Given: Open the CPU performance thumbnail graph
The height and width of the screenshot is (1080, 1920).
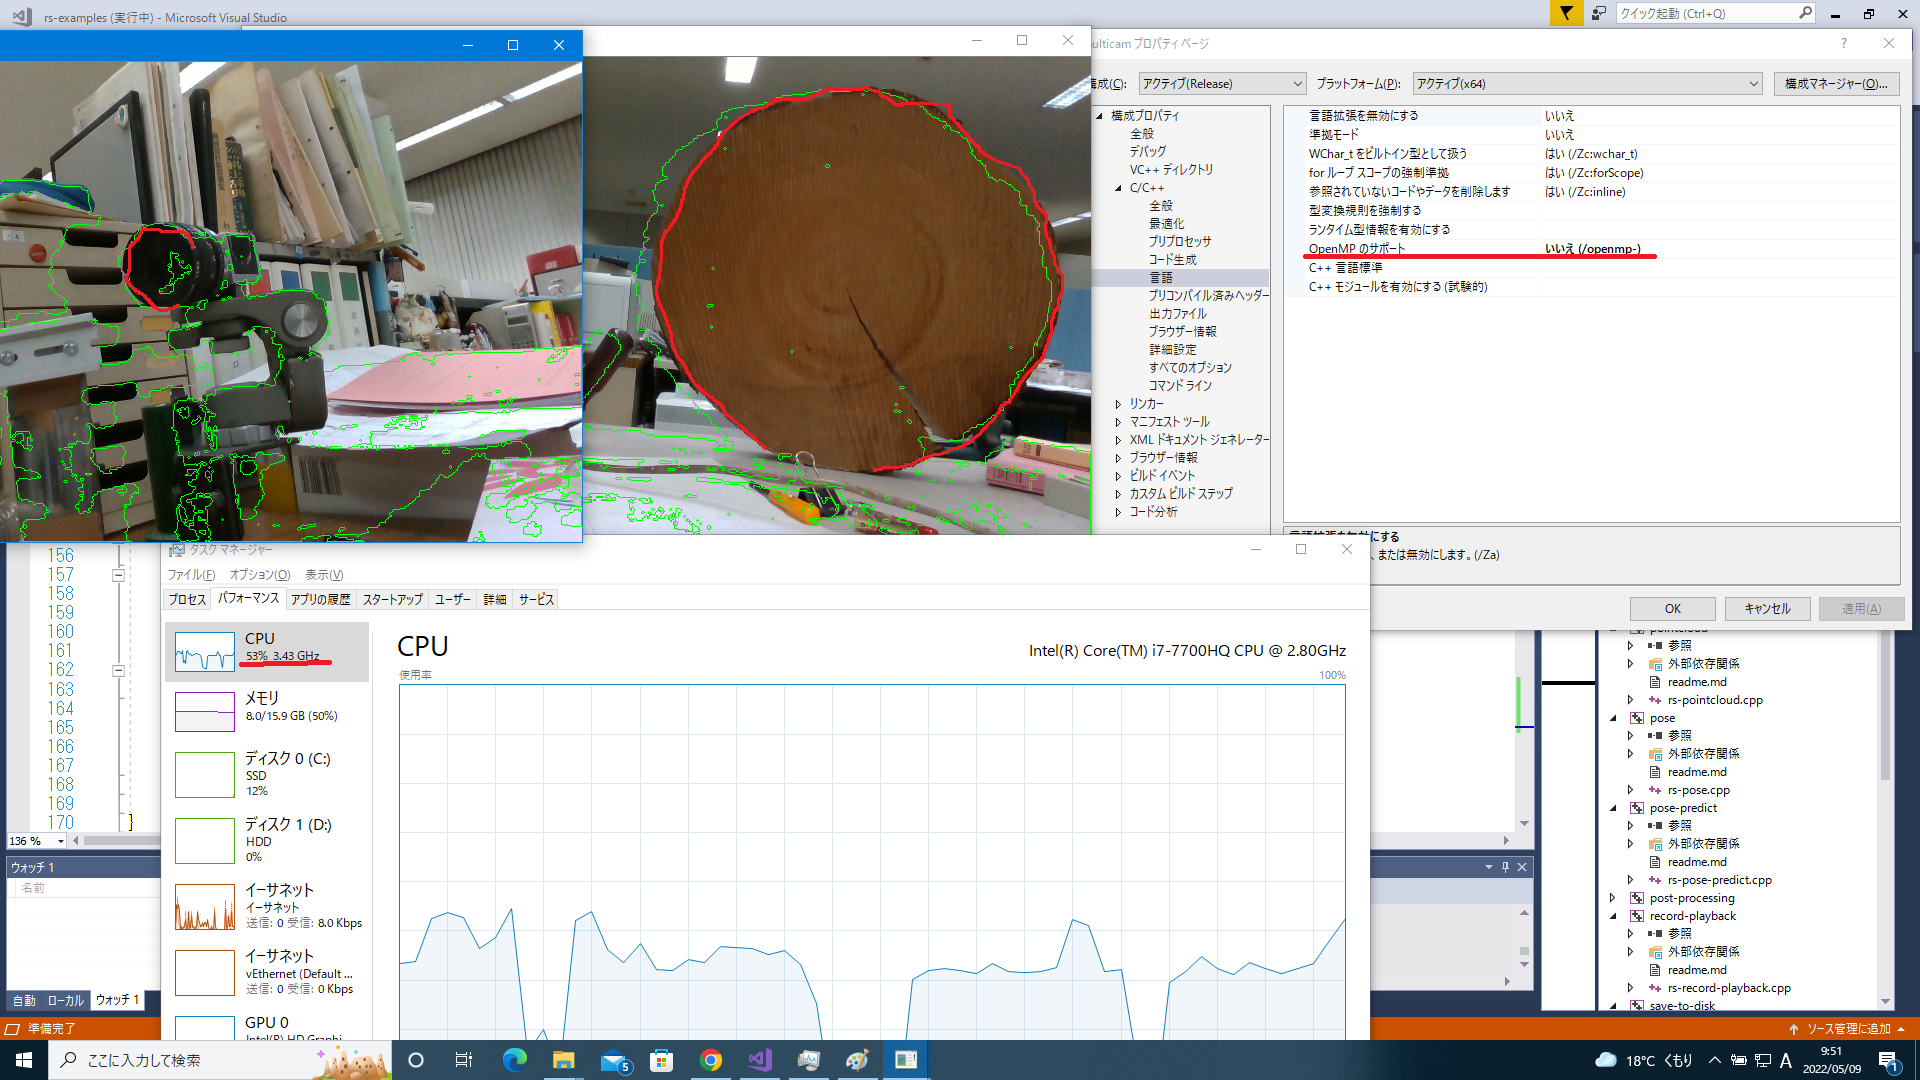Looking at the screenshot, I should pyautogui.click(x=205, y=652).
